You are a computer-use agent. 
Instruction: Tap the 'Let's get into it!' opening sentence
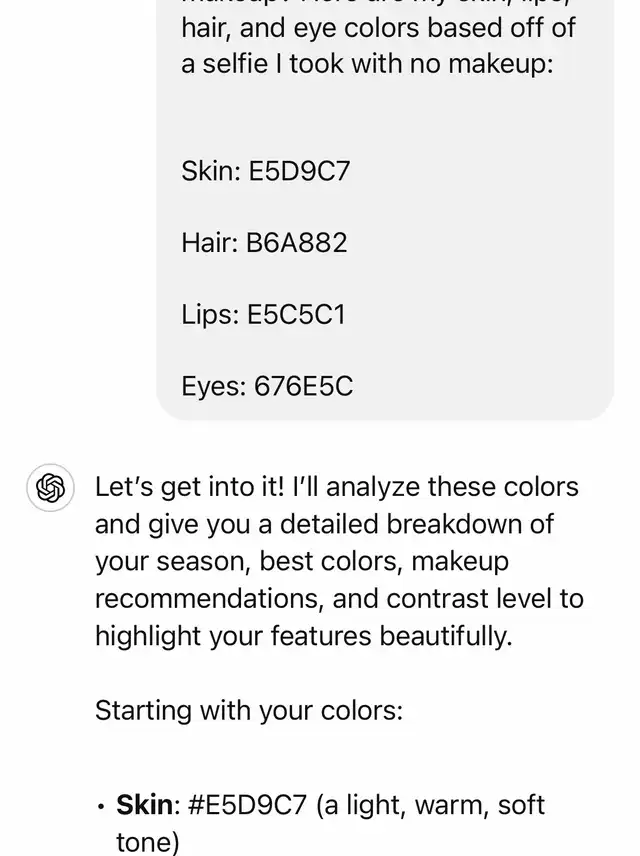(189, 486)
